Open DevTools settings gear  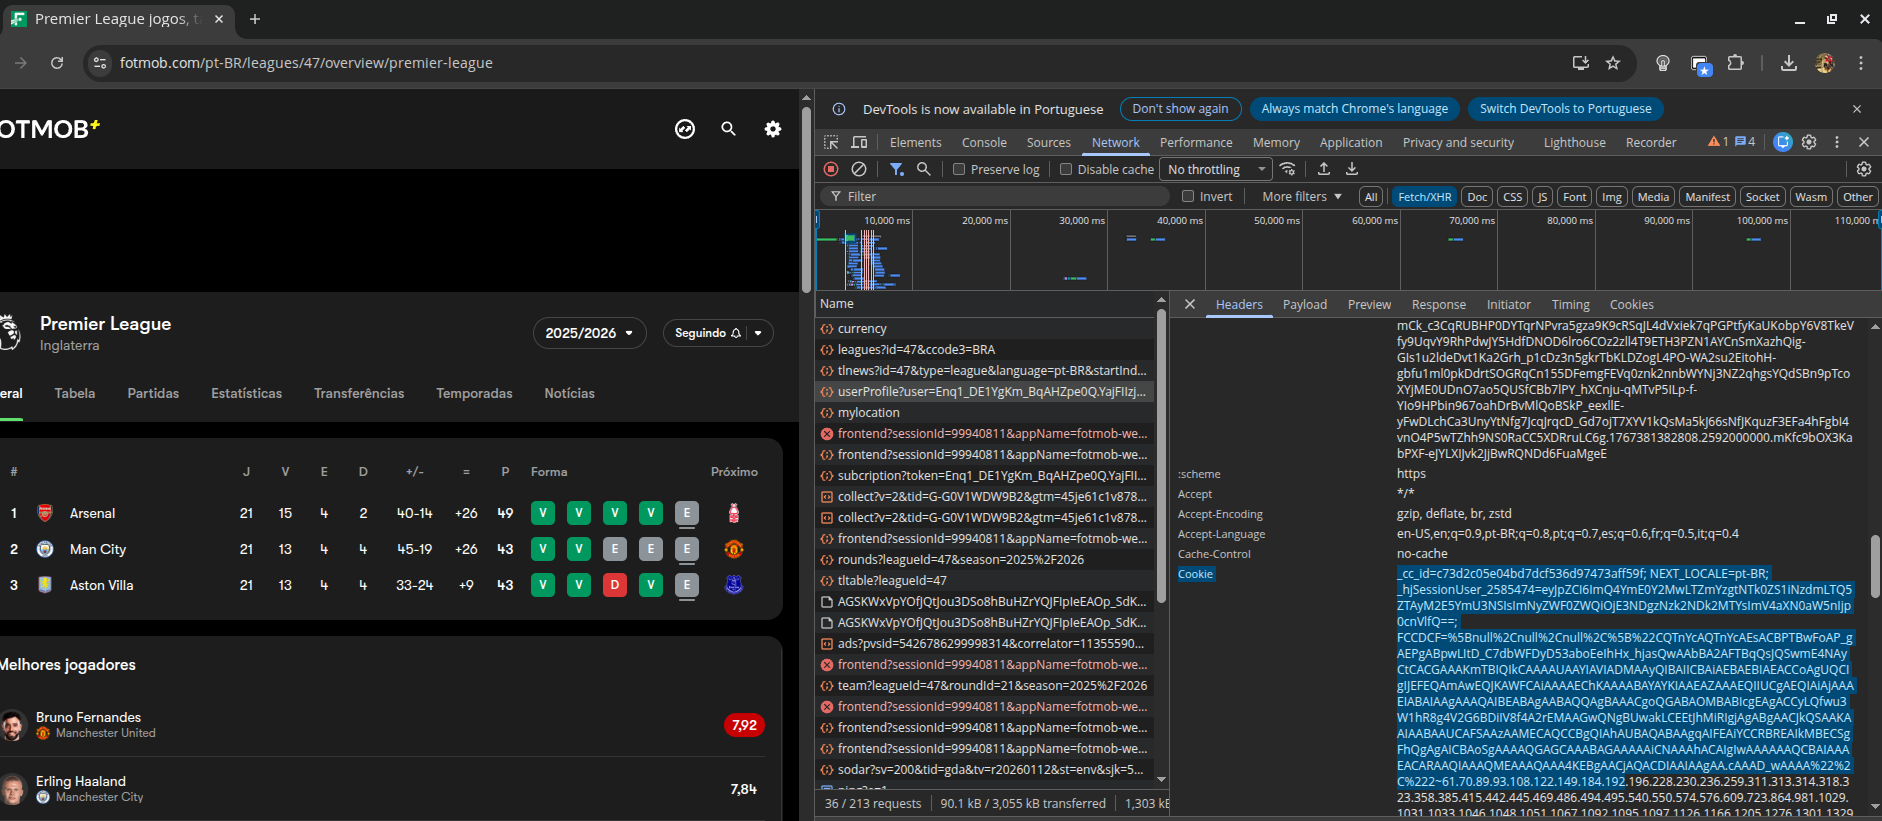(1809, 142)
